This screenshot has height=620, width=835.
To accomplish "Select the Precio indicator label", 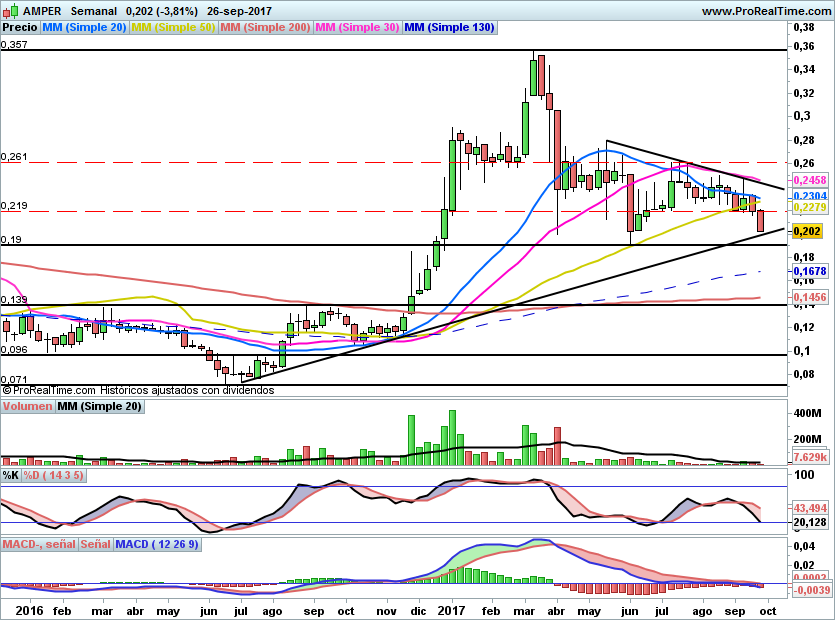I will 20,27.
